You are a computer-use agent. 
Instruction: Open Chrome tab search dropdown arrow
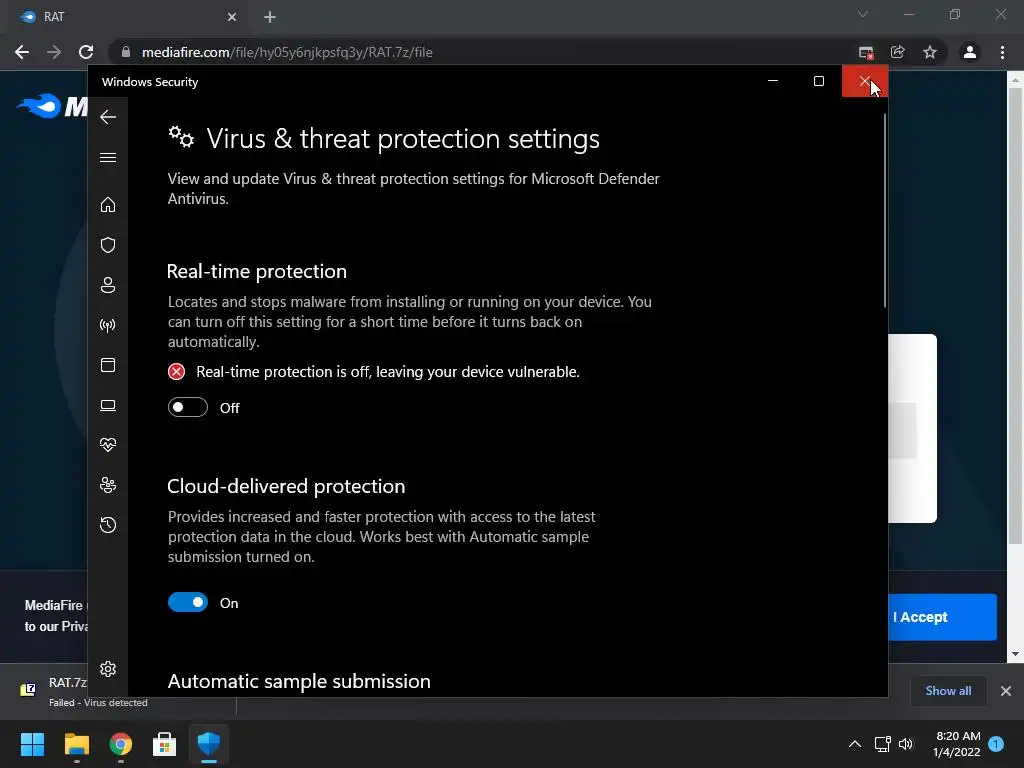tap(863, 14)
